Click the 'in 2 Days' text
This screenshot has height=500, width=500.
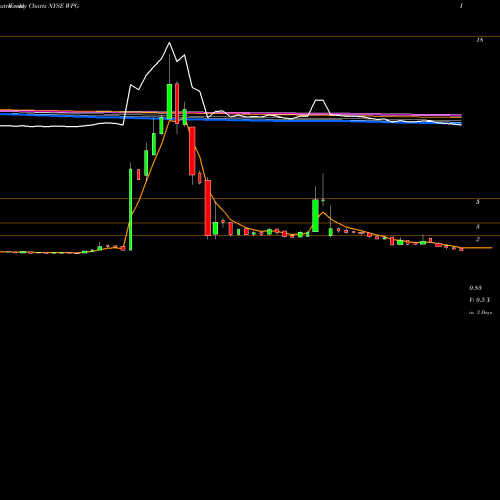coord(480,312)
